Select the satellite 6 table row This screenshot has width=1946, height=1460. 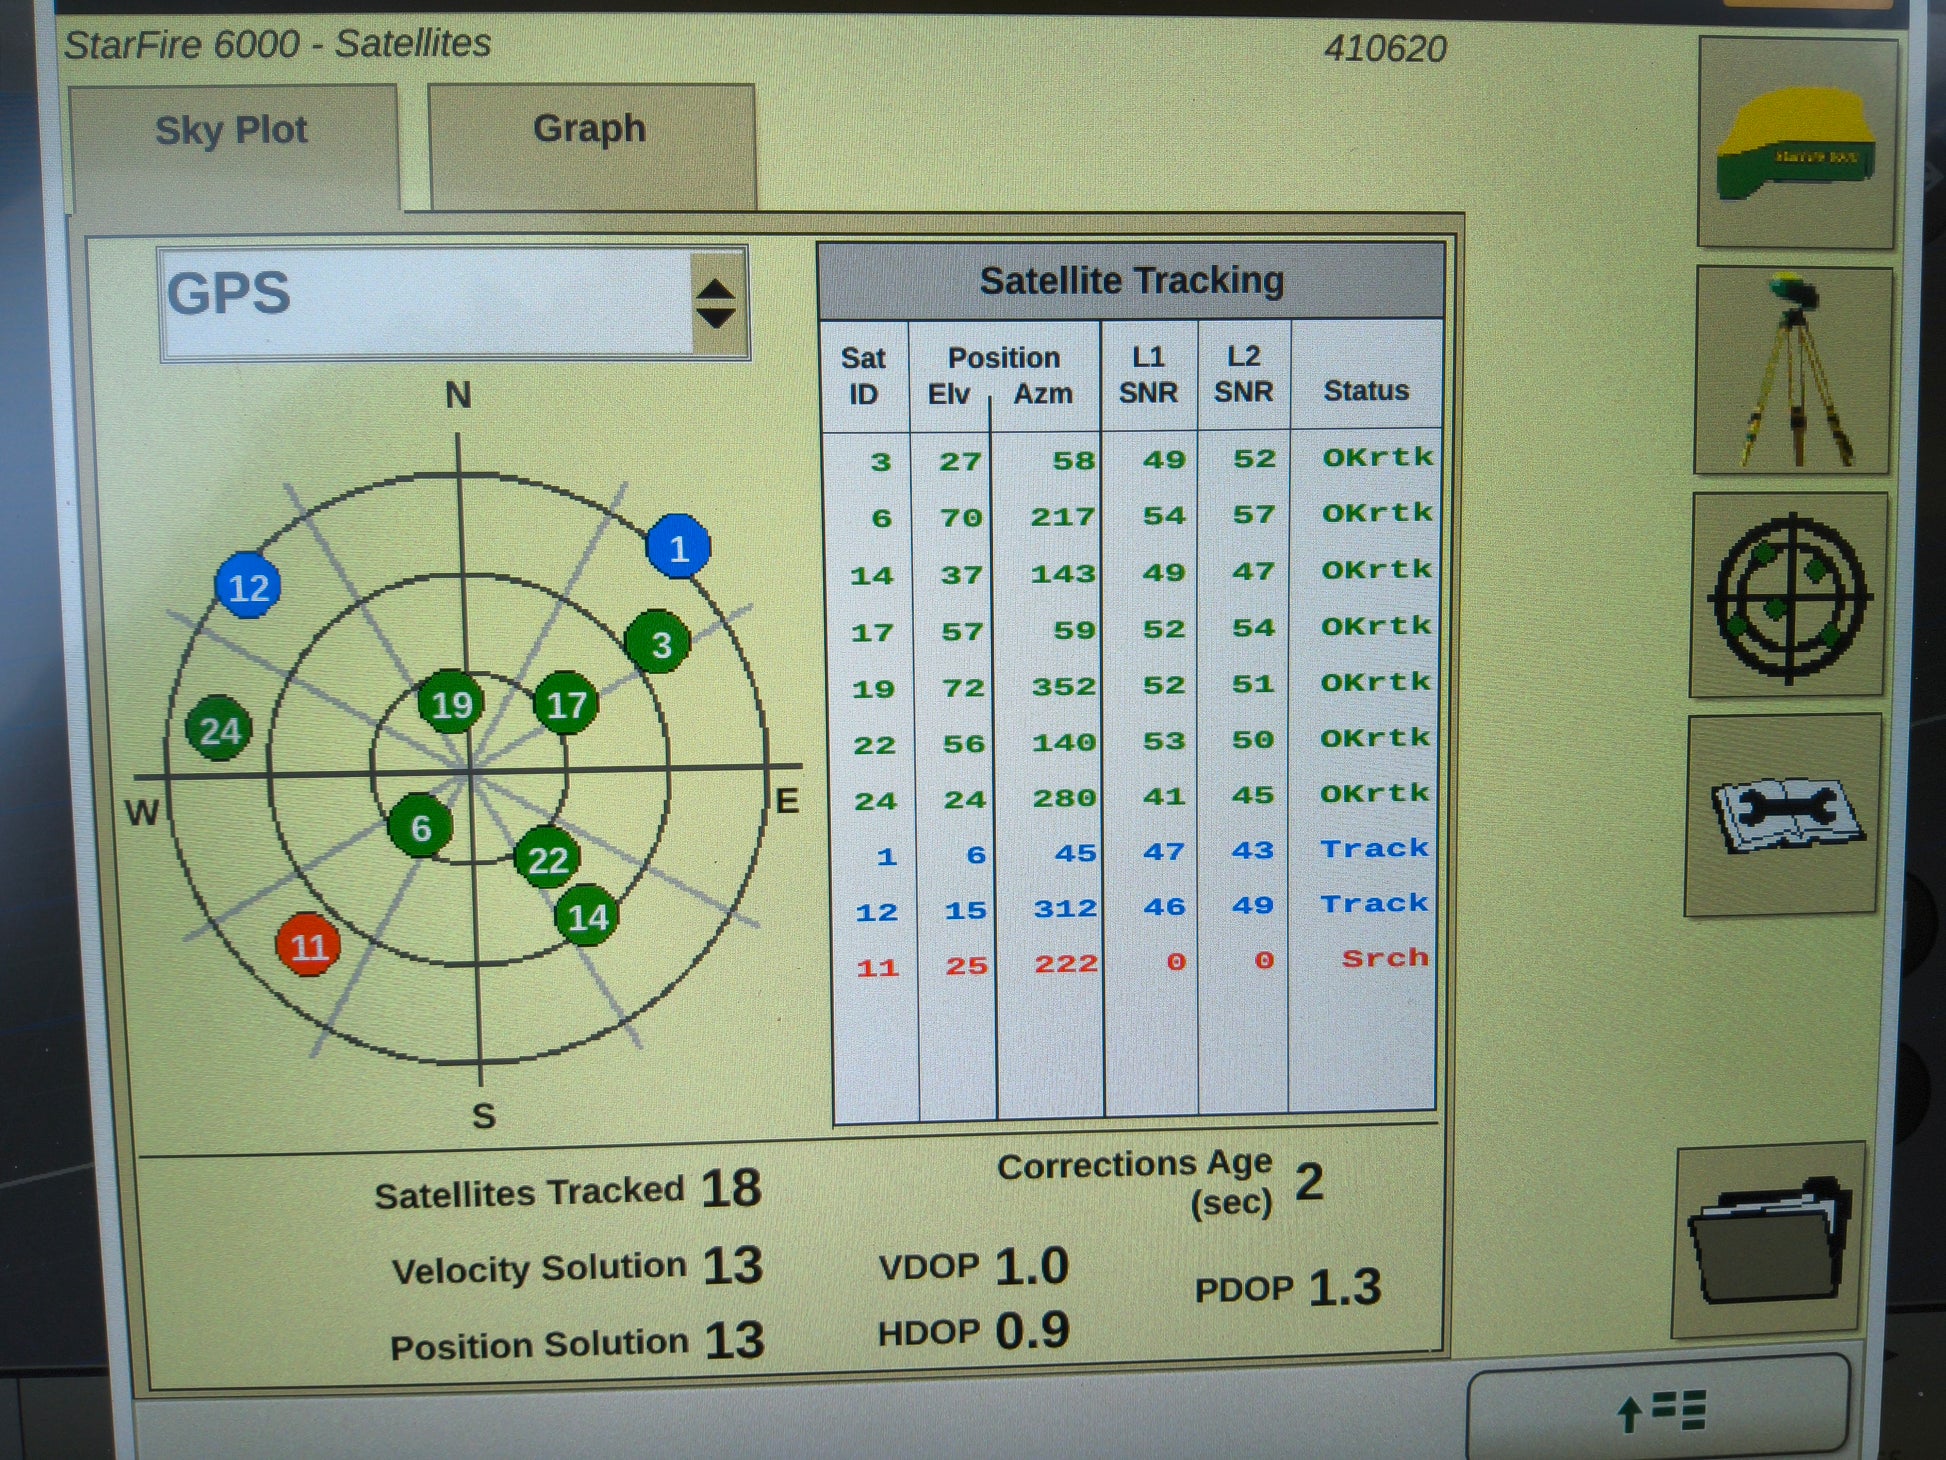click(x=1128, y=517)
